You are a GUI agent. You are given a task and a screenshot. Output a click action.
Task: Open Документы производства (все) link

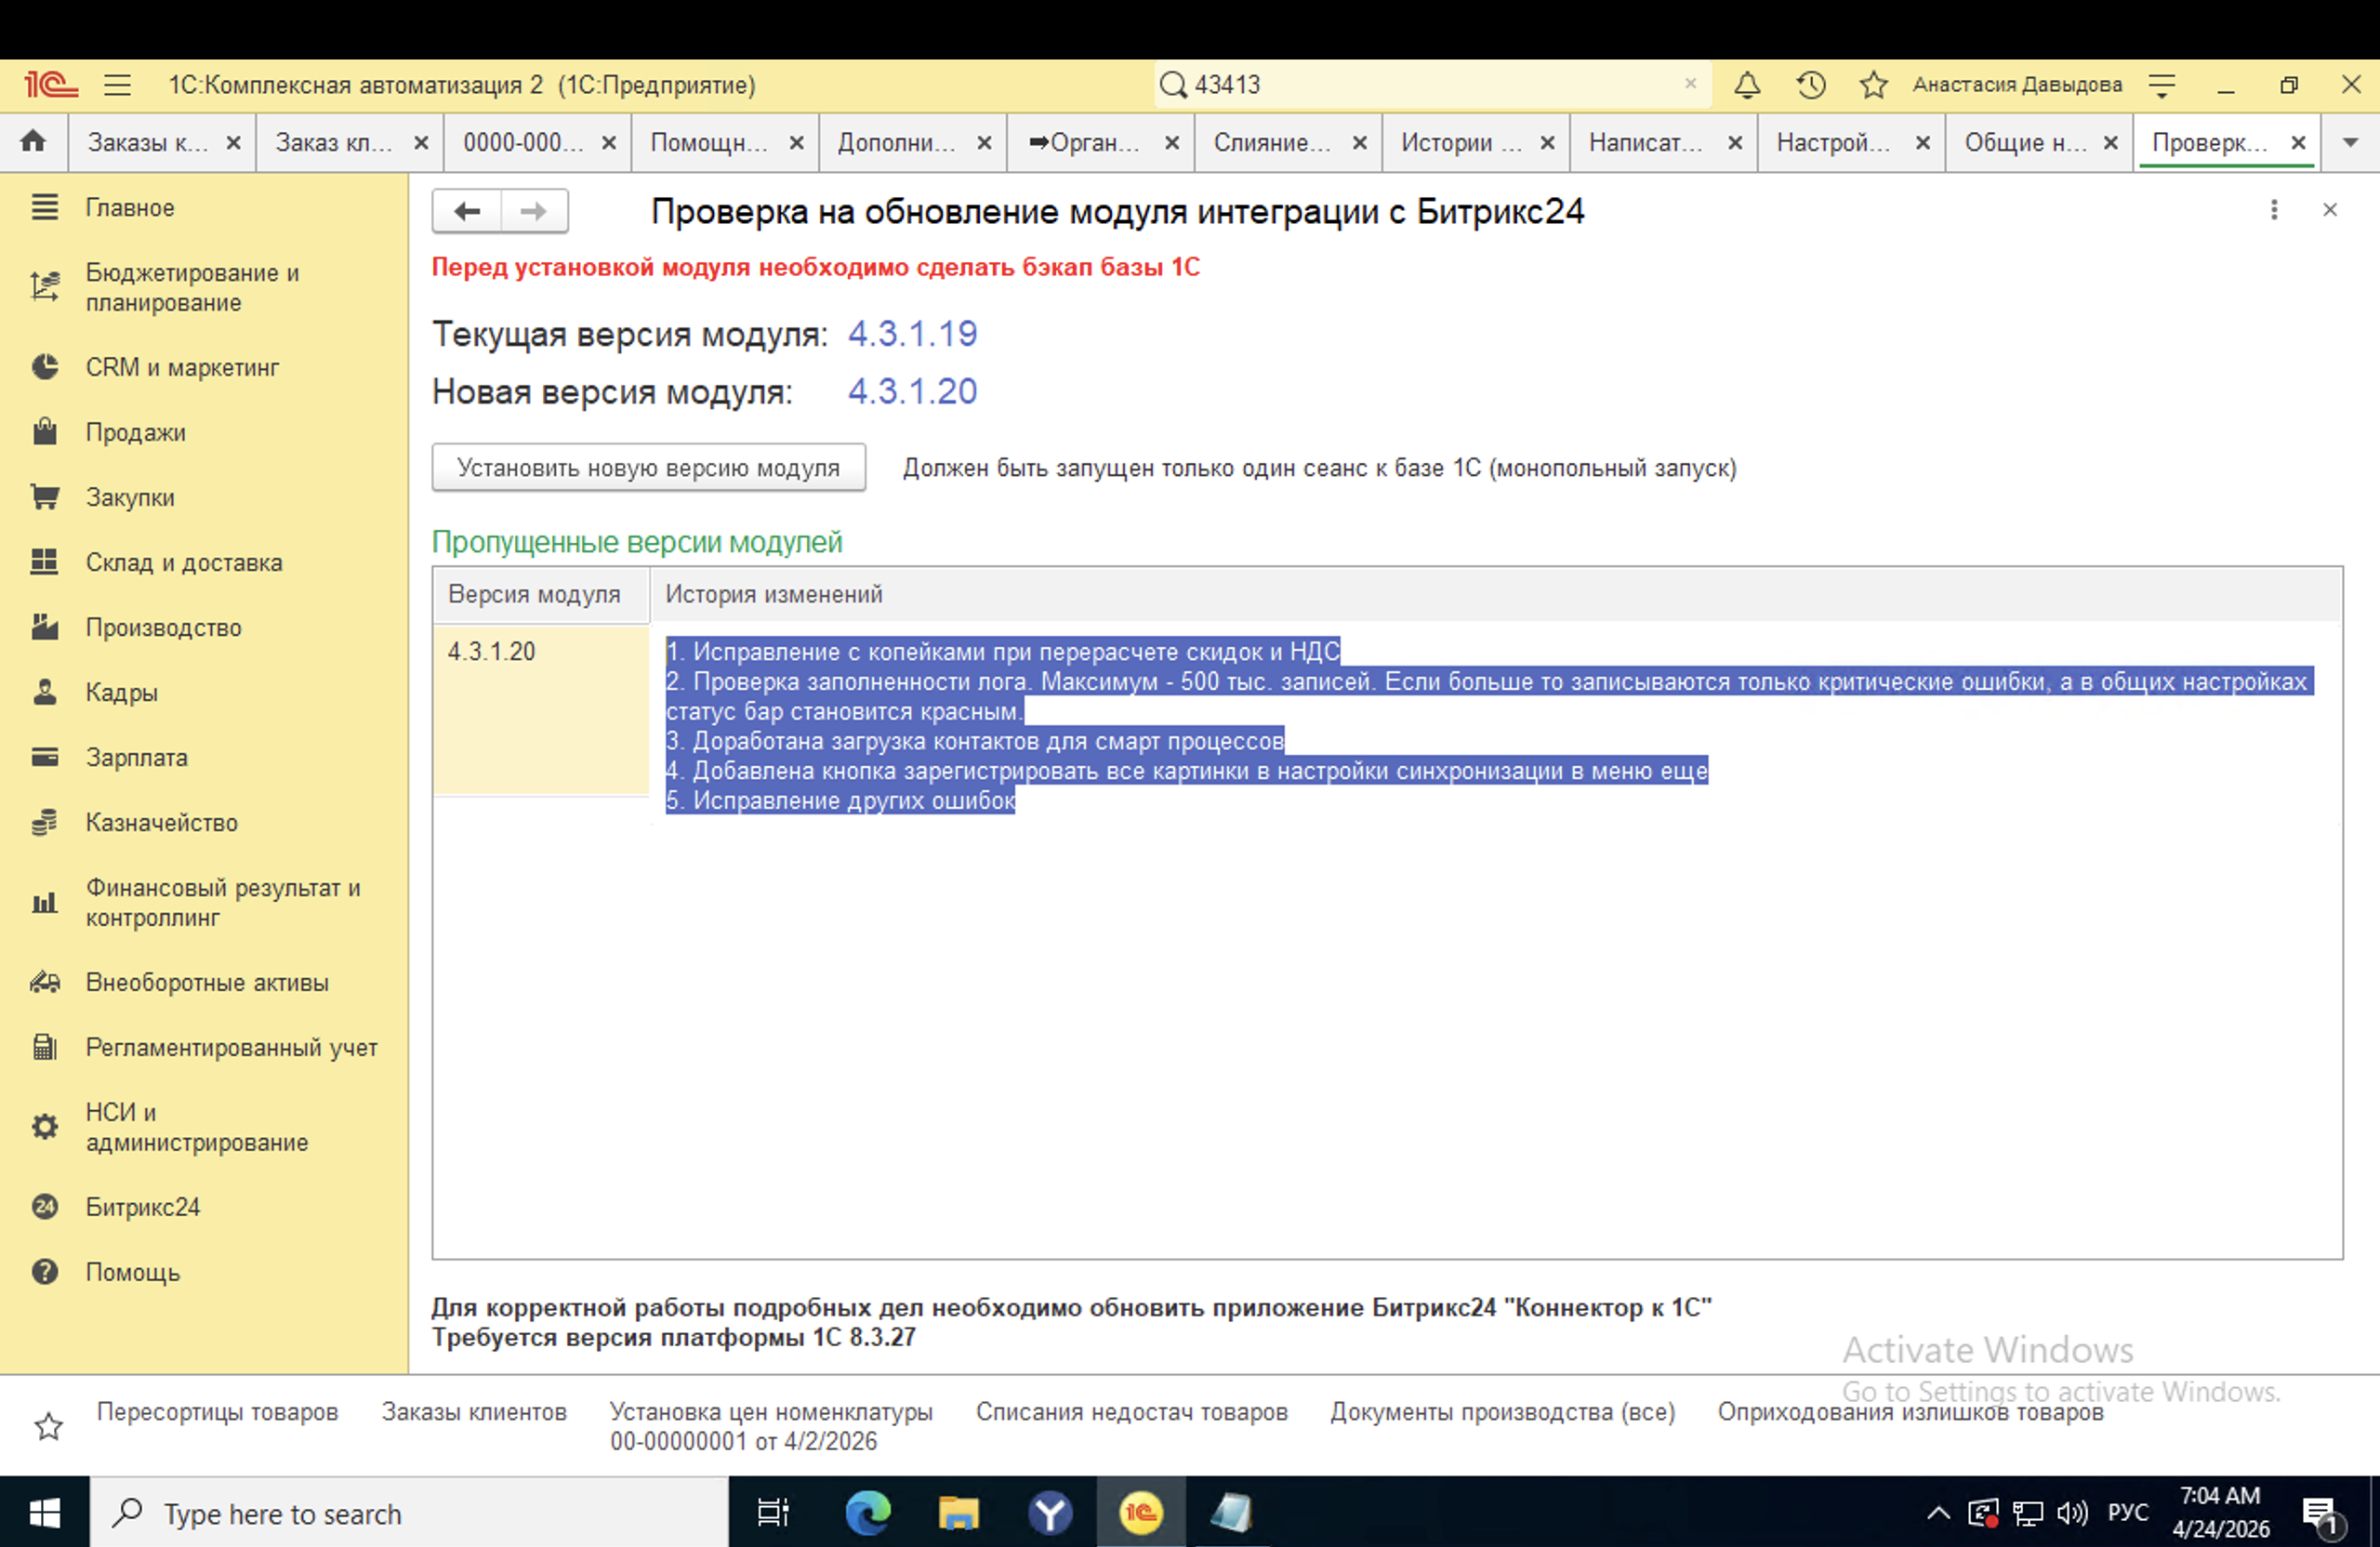[1502, 1411]
